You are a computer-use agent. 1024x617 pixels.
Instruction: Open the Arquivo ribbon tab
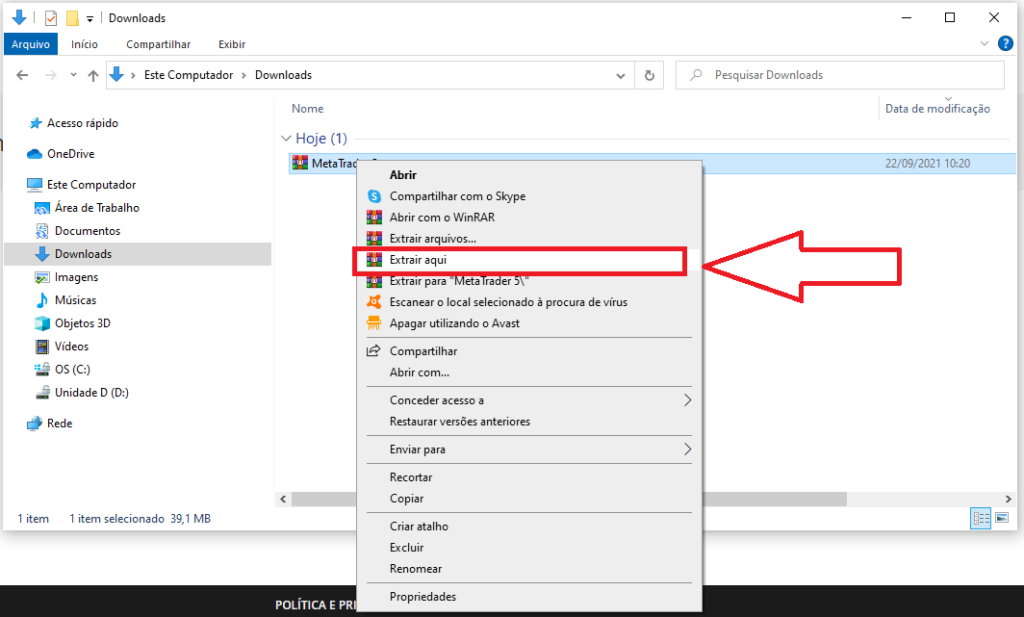[x=32, y=44]
